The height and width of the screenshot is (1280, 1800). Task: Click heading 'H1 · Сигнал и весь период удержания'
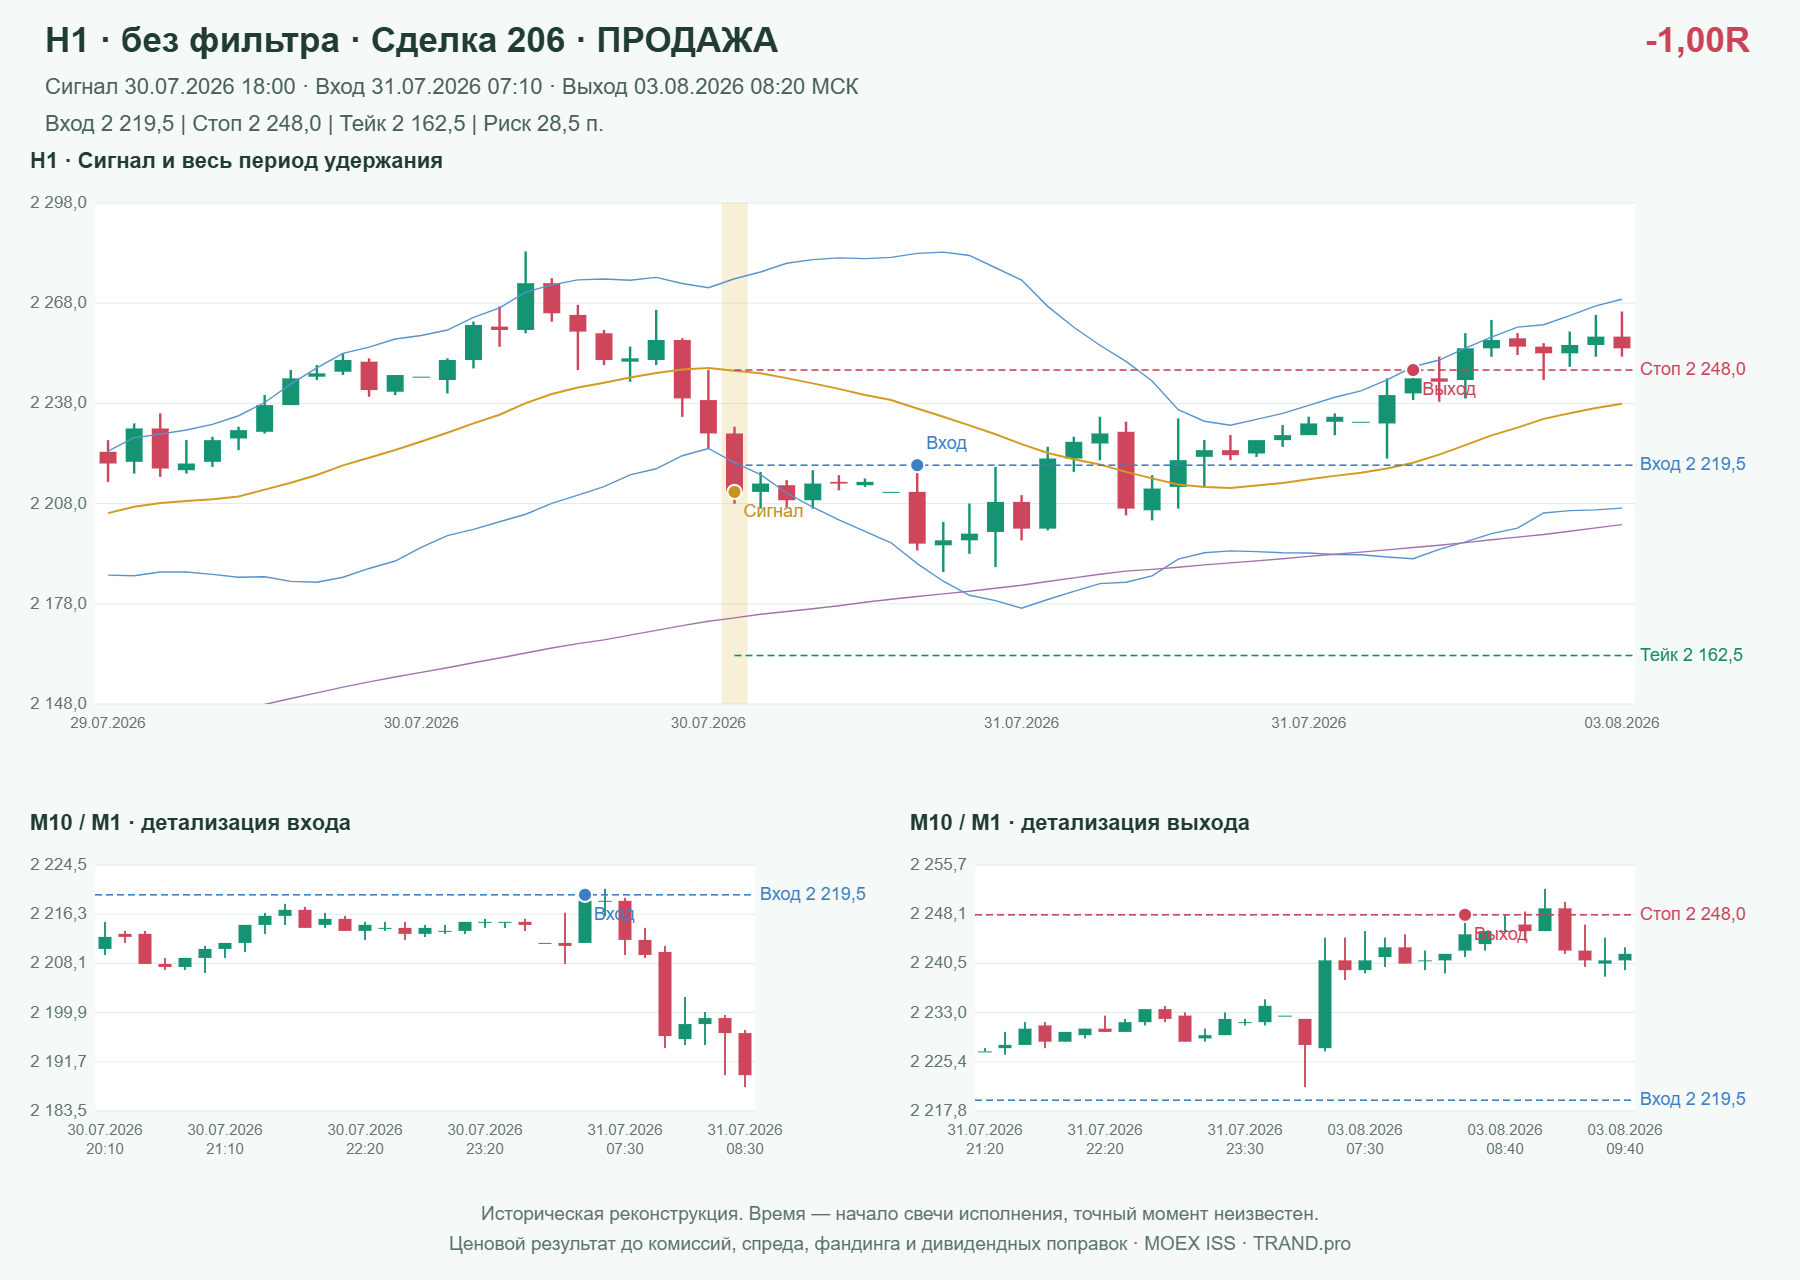(236, 161)
